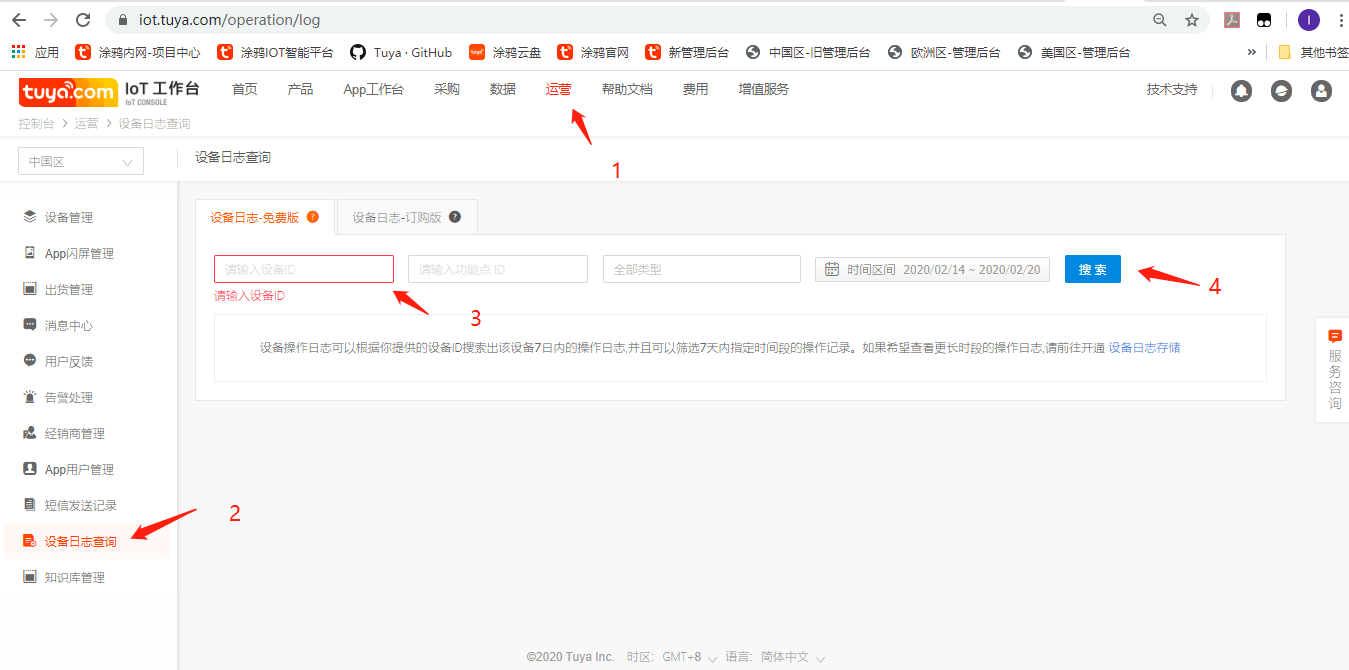Open the Chrome profile avatar
The height and width of the screenshot is (670, 1349).
(1309, 20)
